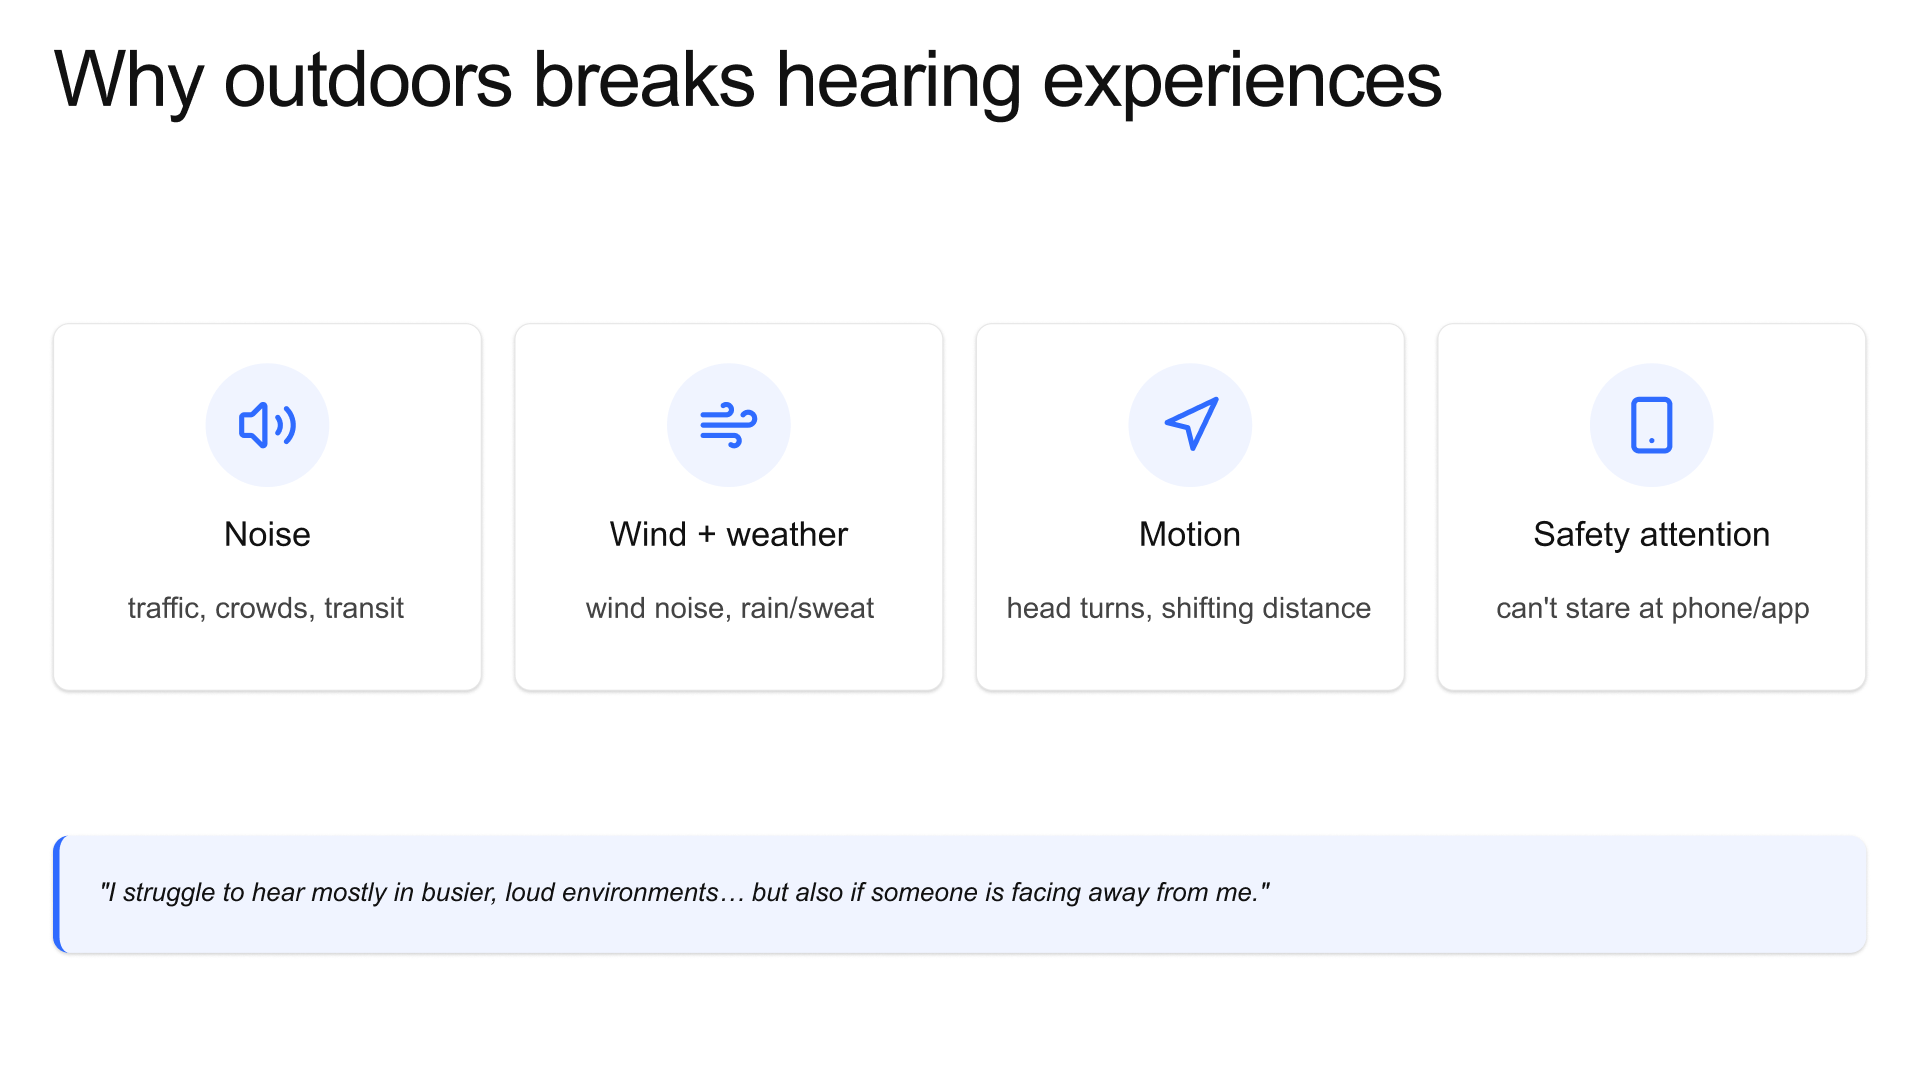
Task: Select the Wind + weather heading
Action: tap(728, 534)
